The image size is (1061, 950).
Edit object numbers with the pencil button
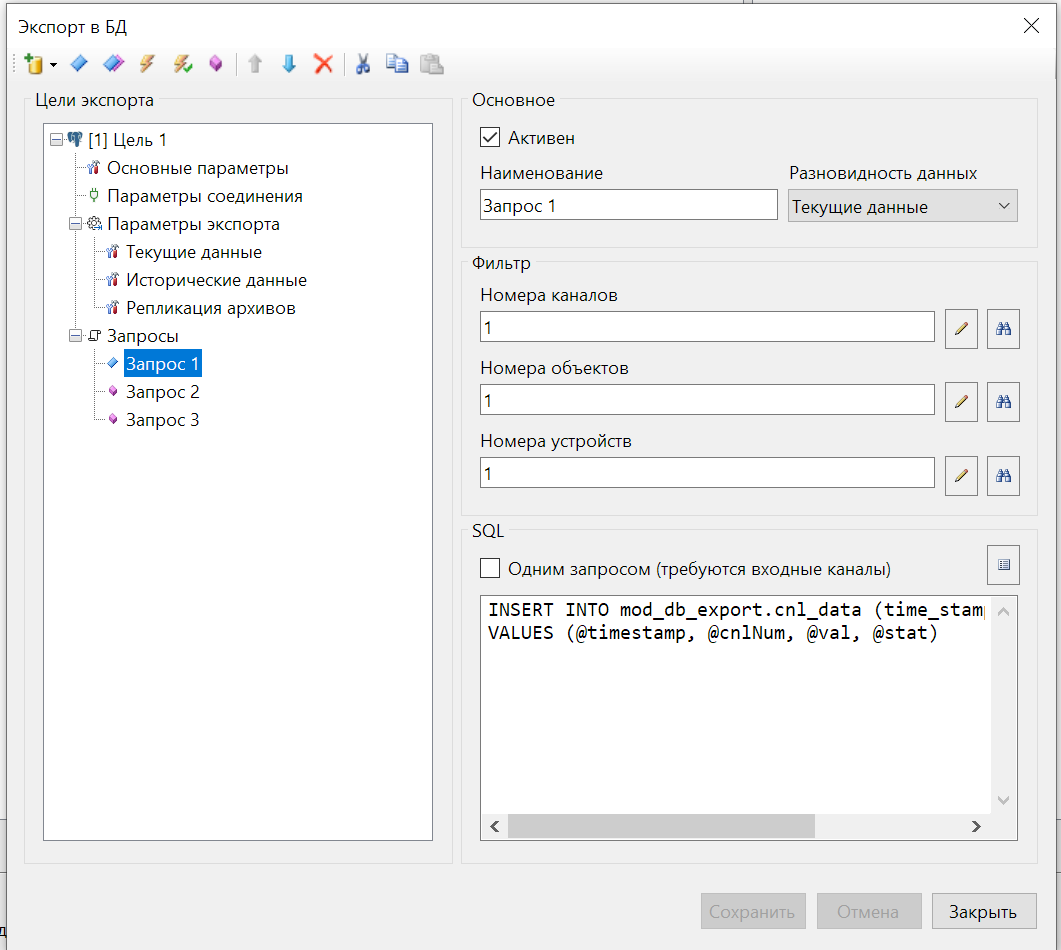(961, 402)
